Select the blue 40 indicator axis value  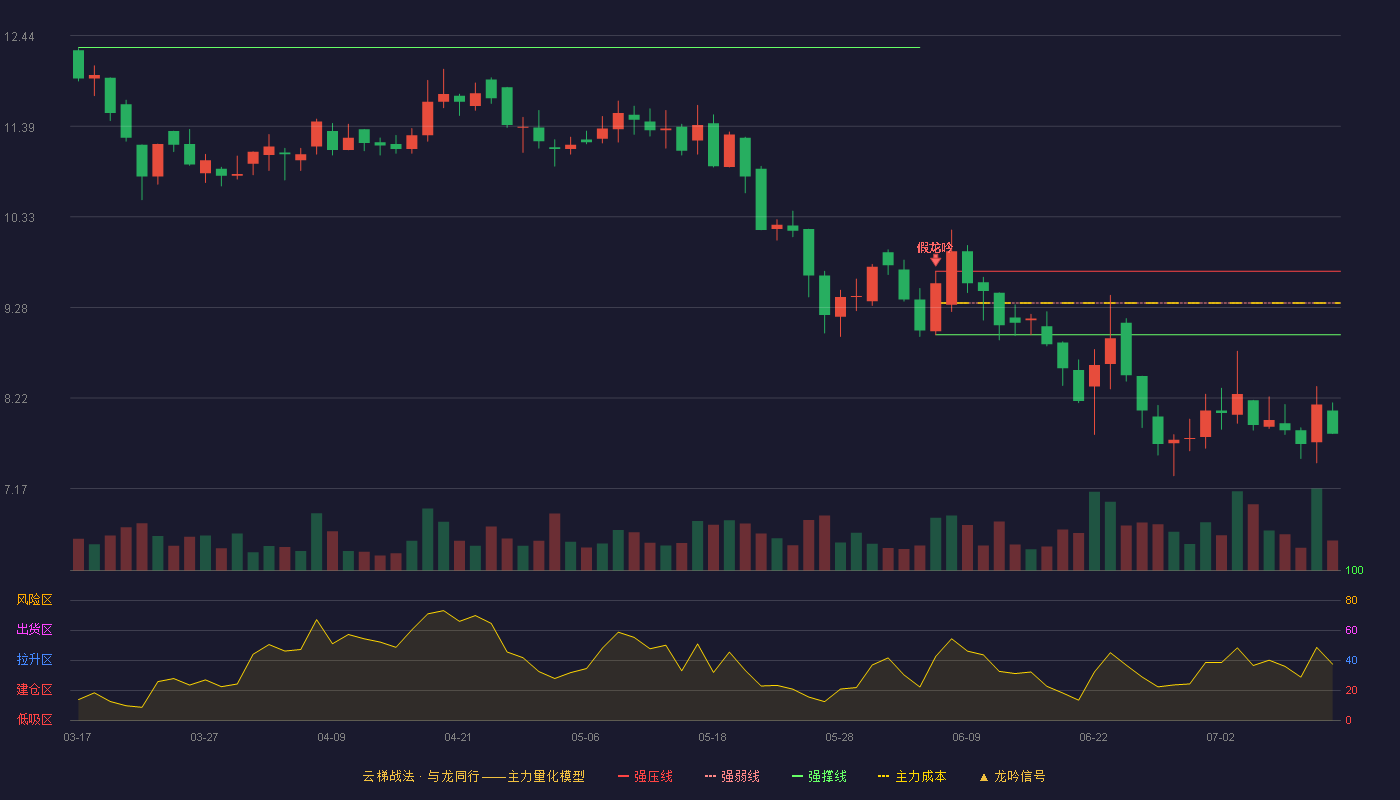click(x=1351, y=660)
